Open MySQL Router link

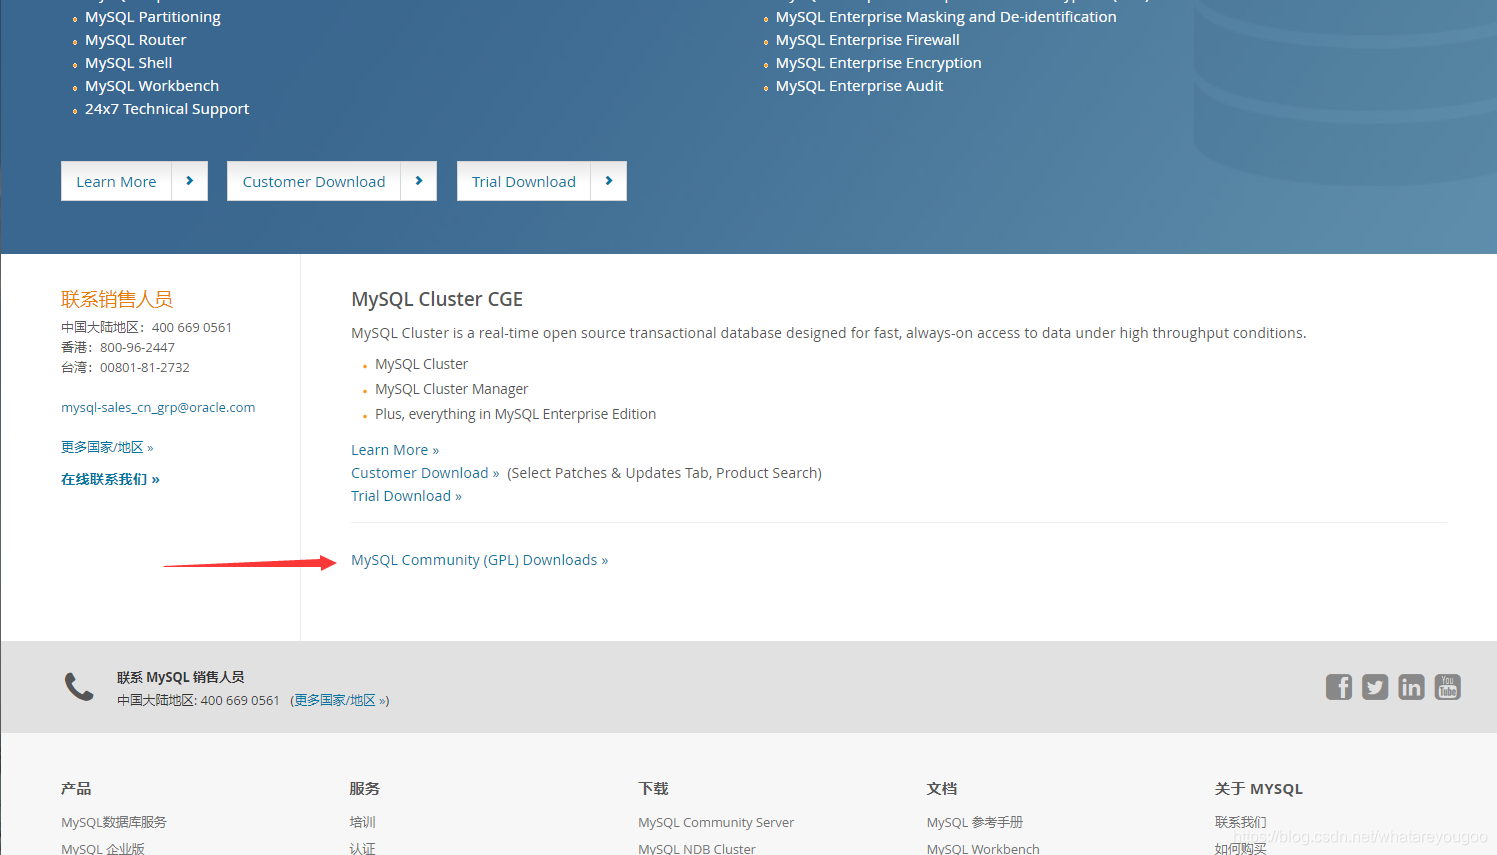(x=136, y=40)
